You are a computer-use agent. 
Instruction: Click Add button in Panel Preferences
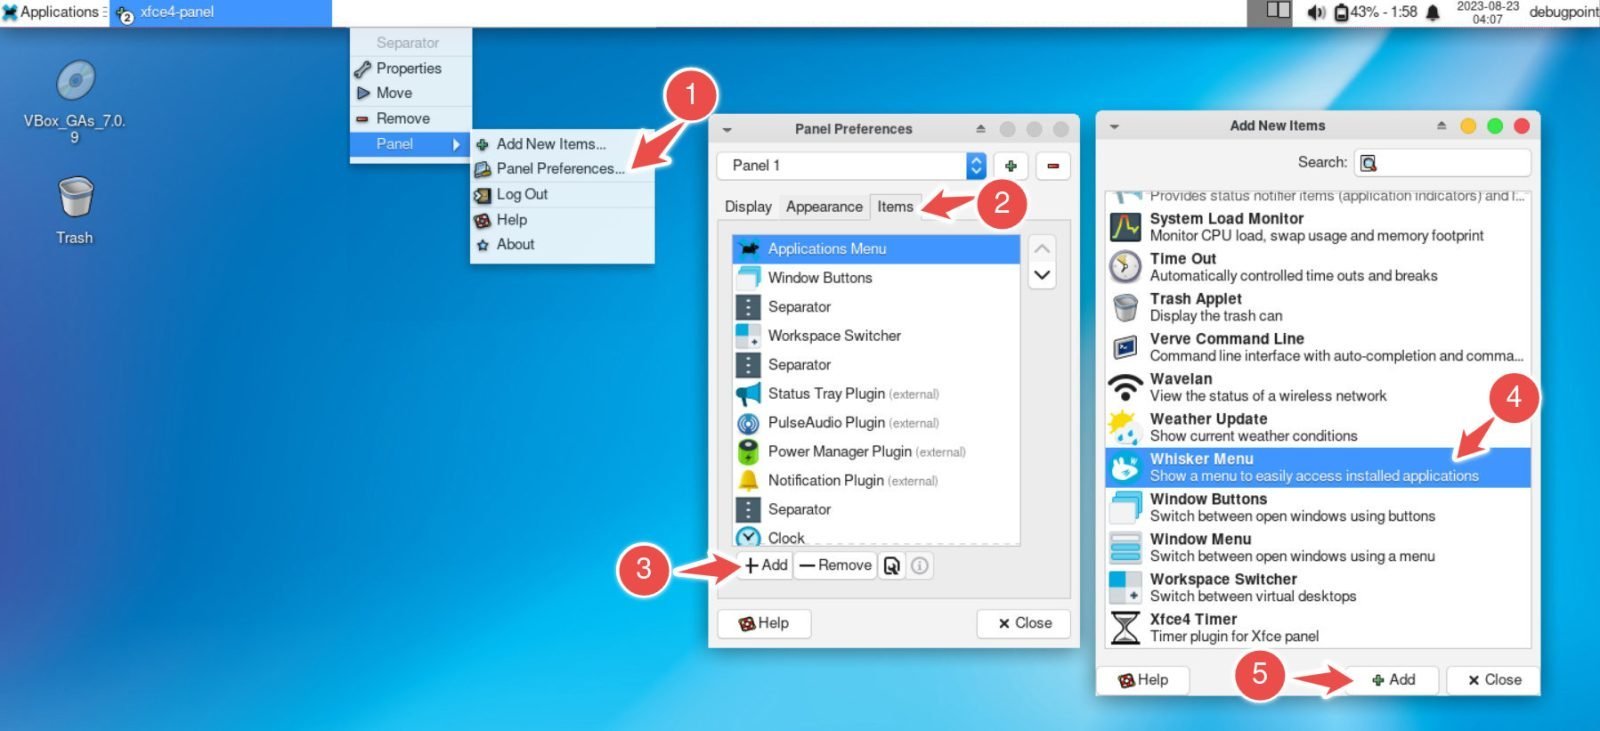tap(766, 565)
